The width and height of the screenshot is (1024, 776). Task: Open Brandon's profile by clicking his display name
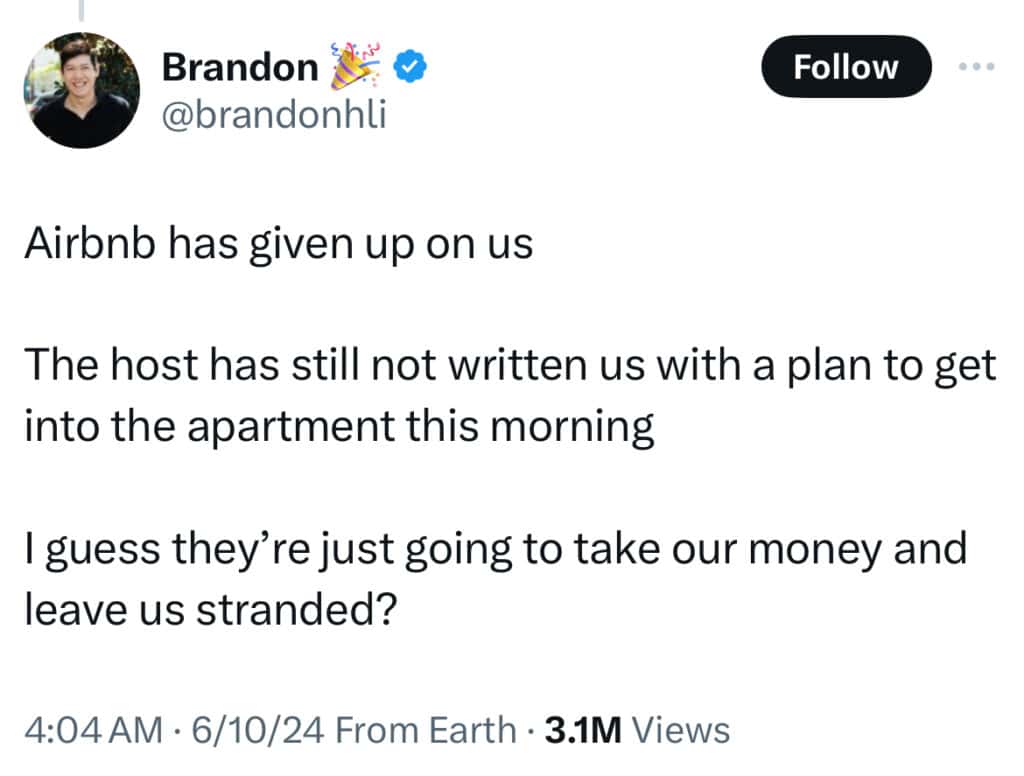pyautogui.click(x=239, y=66)
